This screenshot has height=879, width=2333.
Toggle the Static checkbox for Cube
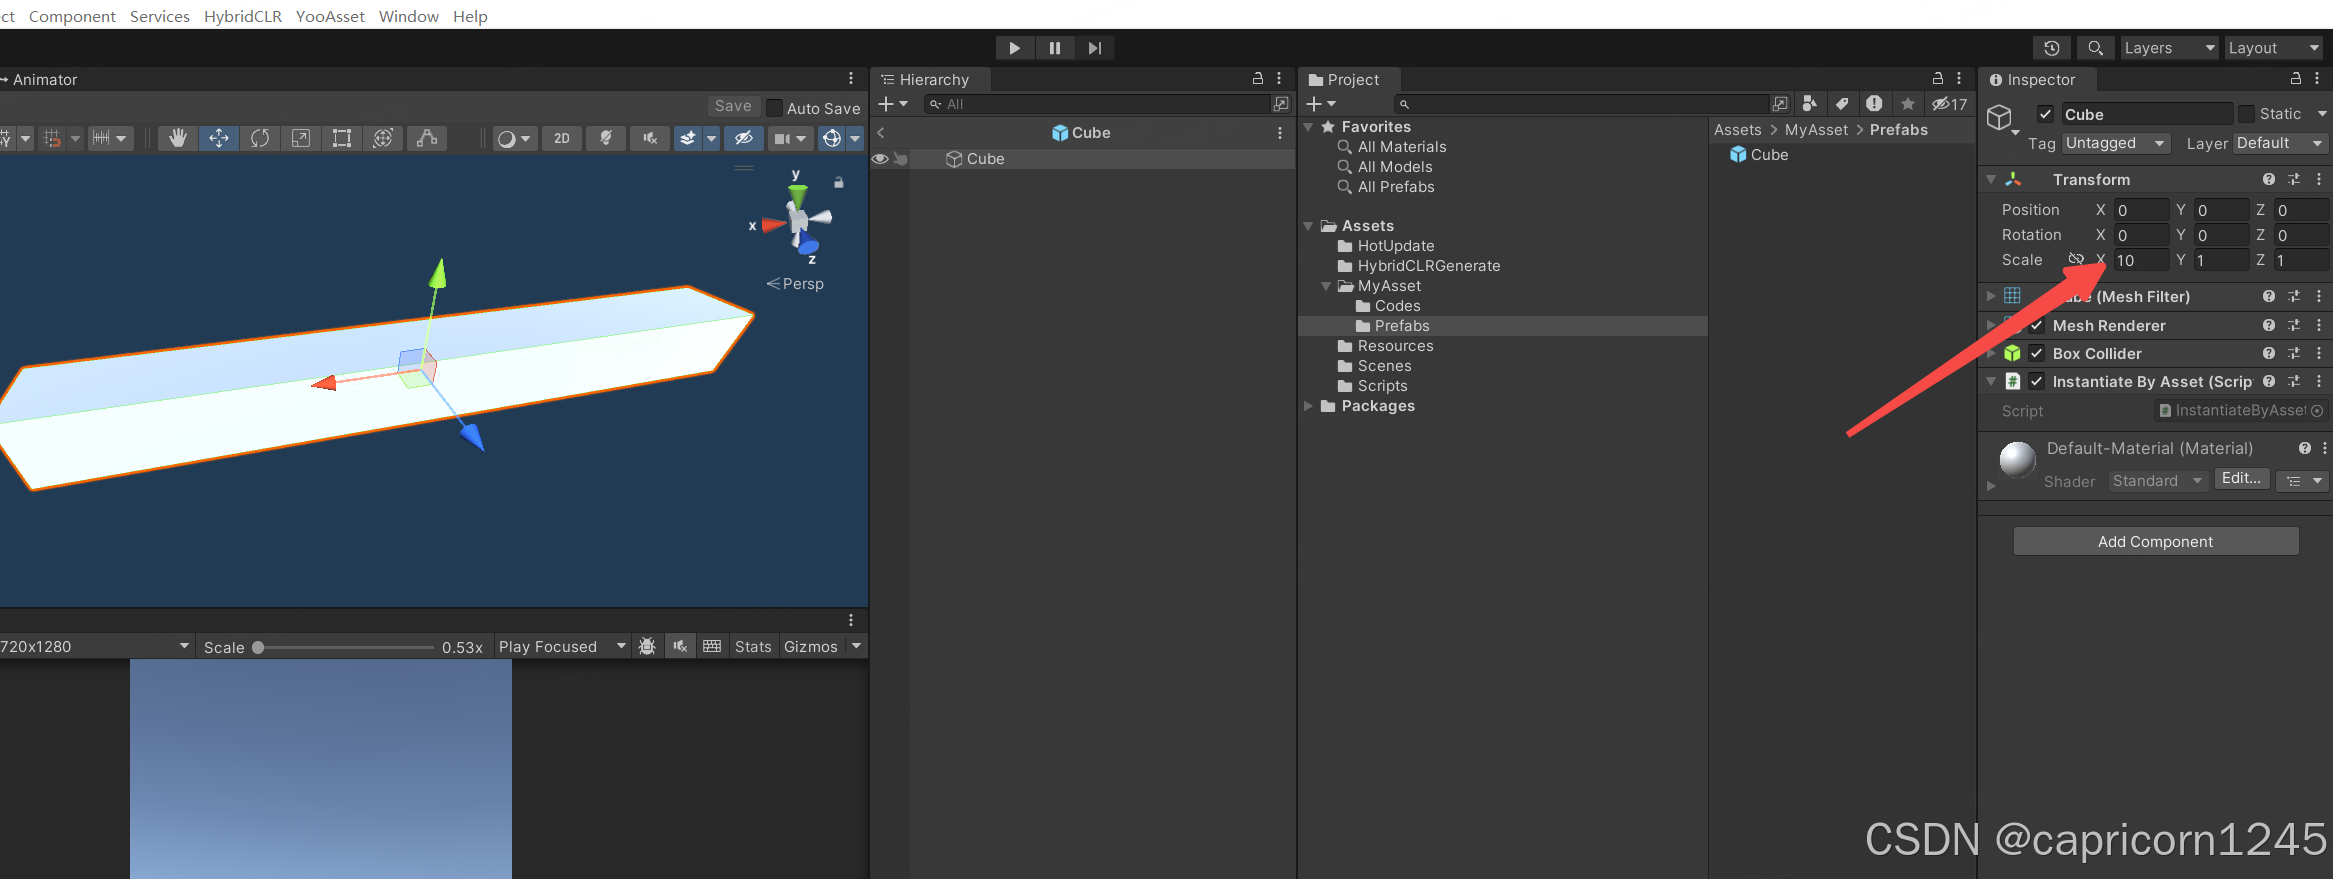click(x=2246, y=114)
